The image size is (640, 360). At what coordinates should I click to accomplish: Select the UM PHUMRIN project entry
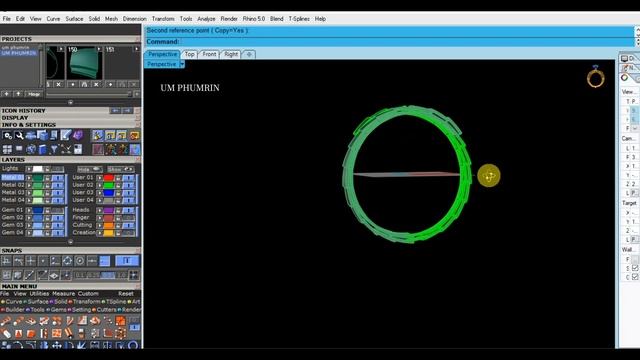click(18, 53)
